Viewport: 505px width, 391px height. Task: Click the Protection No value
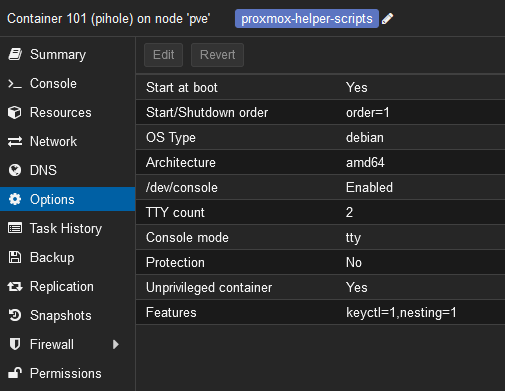[x=354, y=262]
